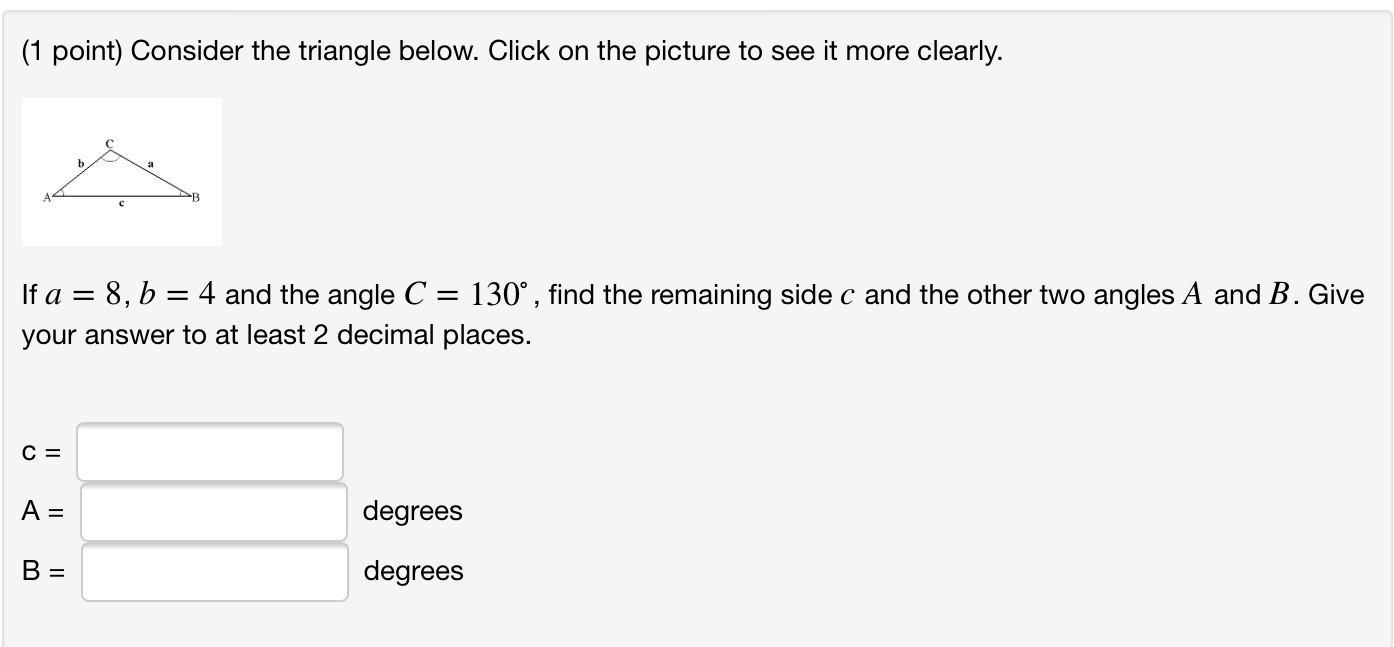Screen dimensions: 1394x647
Task: Click side a label in the triangle diagram
Action: (x=151, y=164)
